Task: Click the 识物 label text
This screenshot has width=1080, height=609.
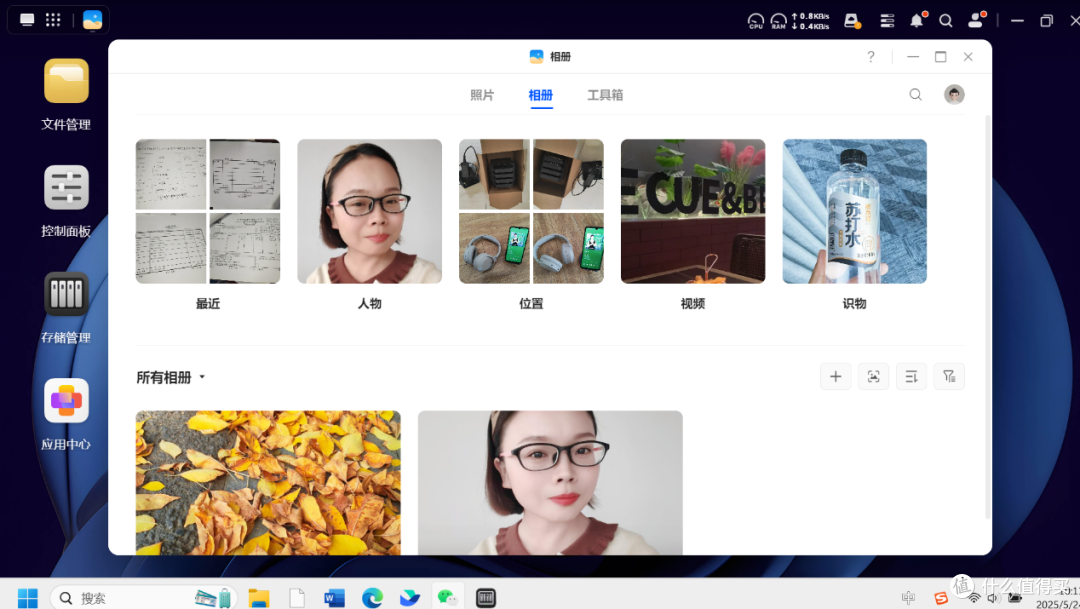Action: tap(855, 304)
